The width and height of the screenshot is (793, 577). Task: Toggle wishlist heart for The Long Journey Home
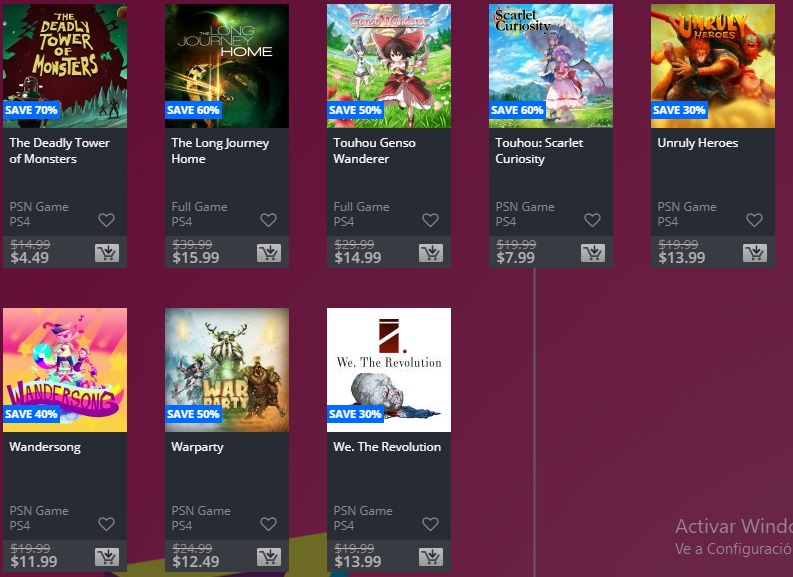[268, 220]
